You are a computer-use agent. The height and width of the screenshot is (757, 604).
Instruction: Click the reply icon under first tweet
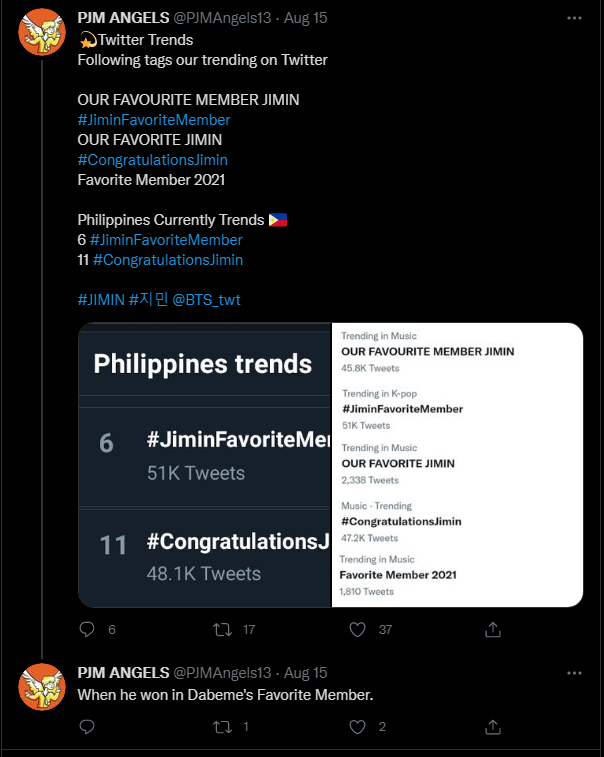[87, 629]
